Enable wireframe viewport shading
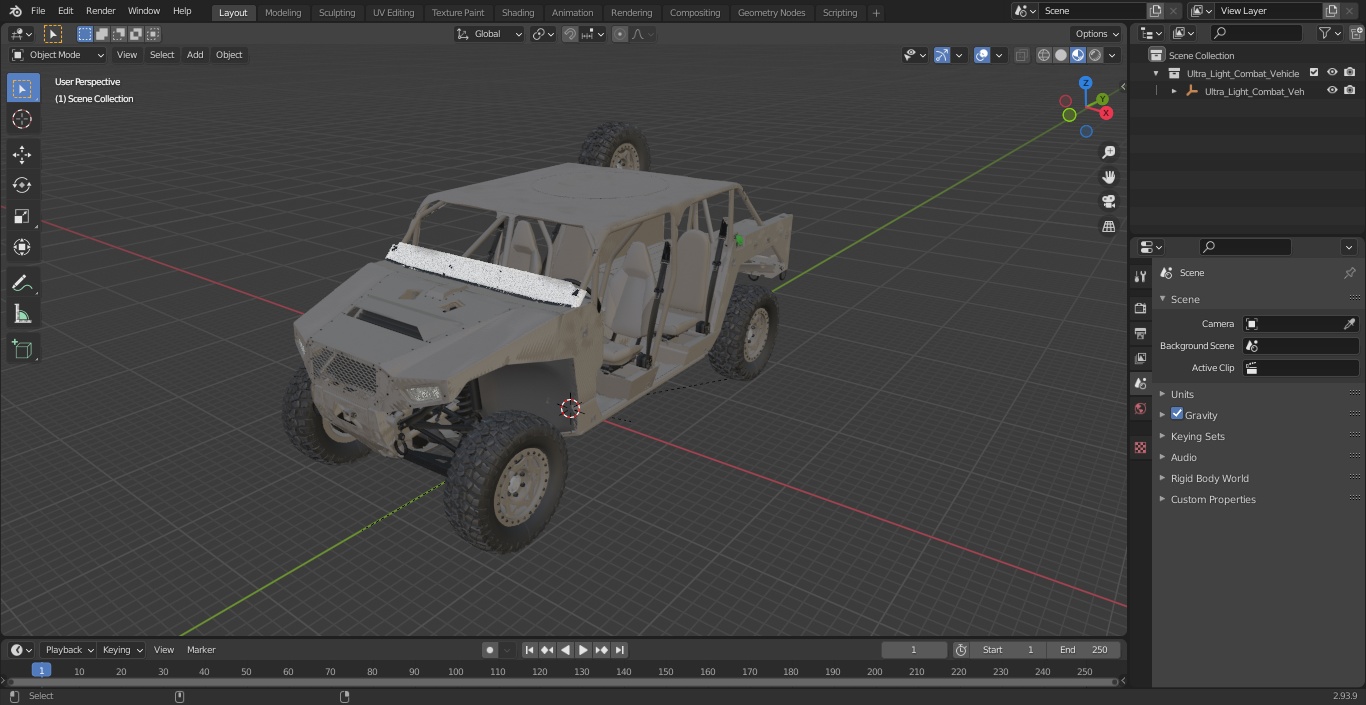This screenshot has height=705, width=1366. coord(1043,55)
